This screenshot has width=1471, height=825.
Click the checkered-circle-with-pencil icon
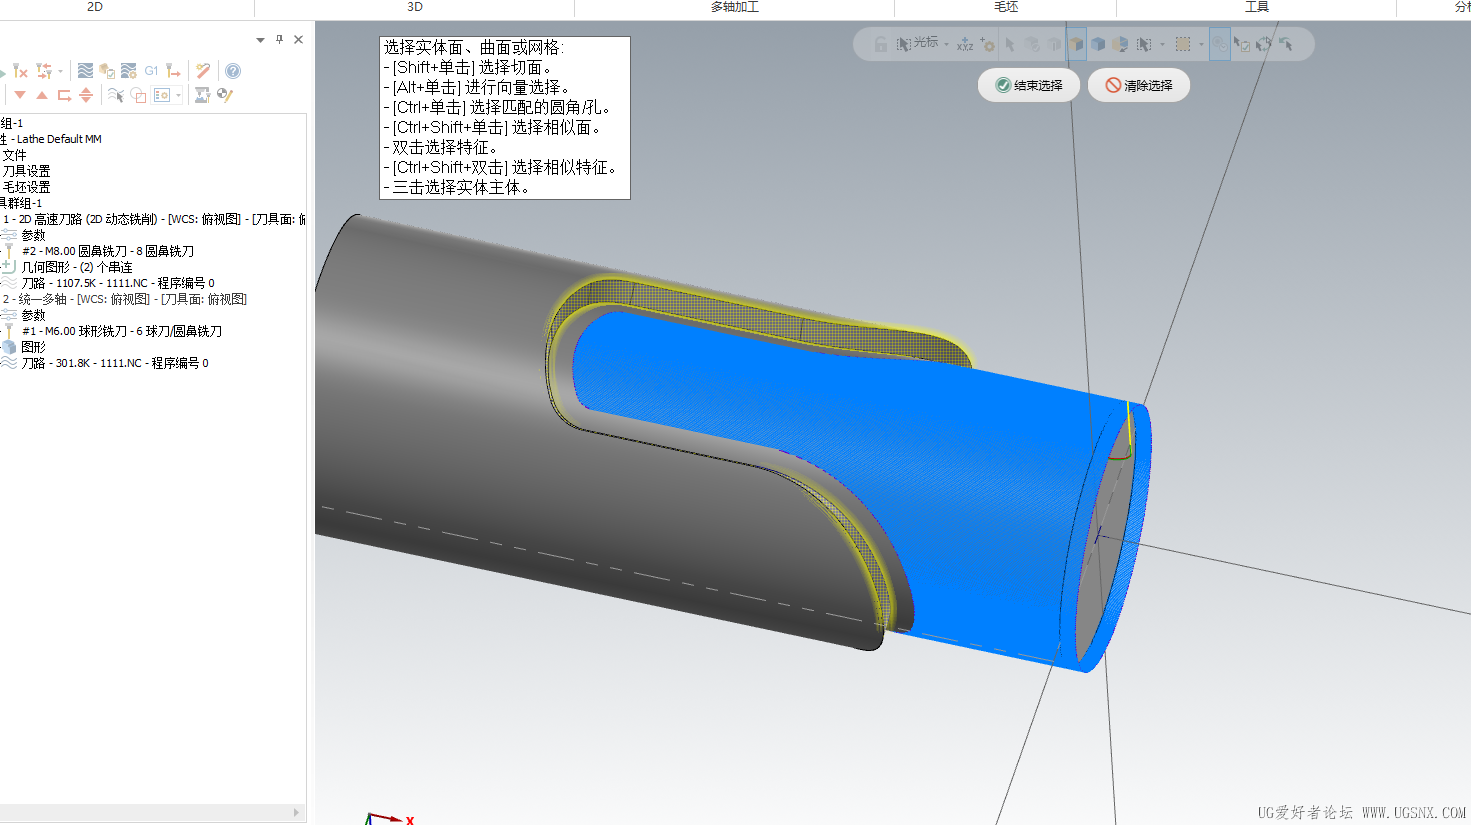tap(225, 95)
